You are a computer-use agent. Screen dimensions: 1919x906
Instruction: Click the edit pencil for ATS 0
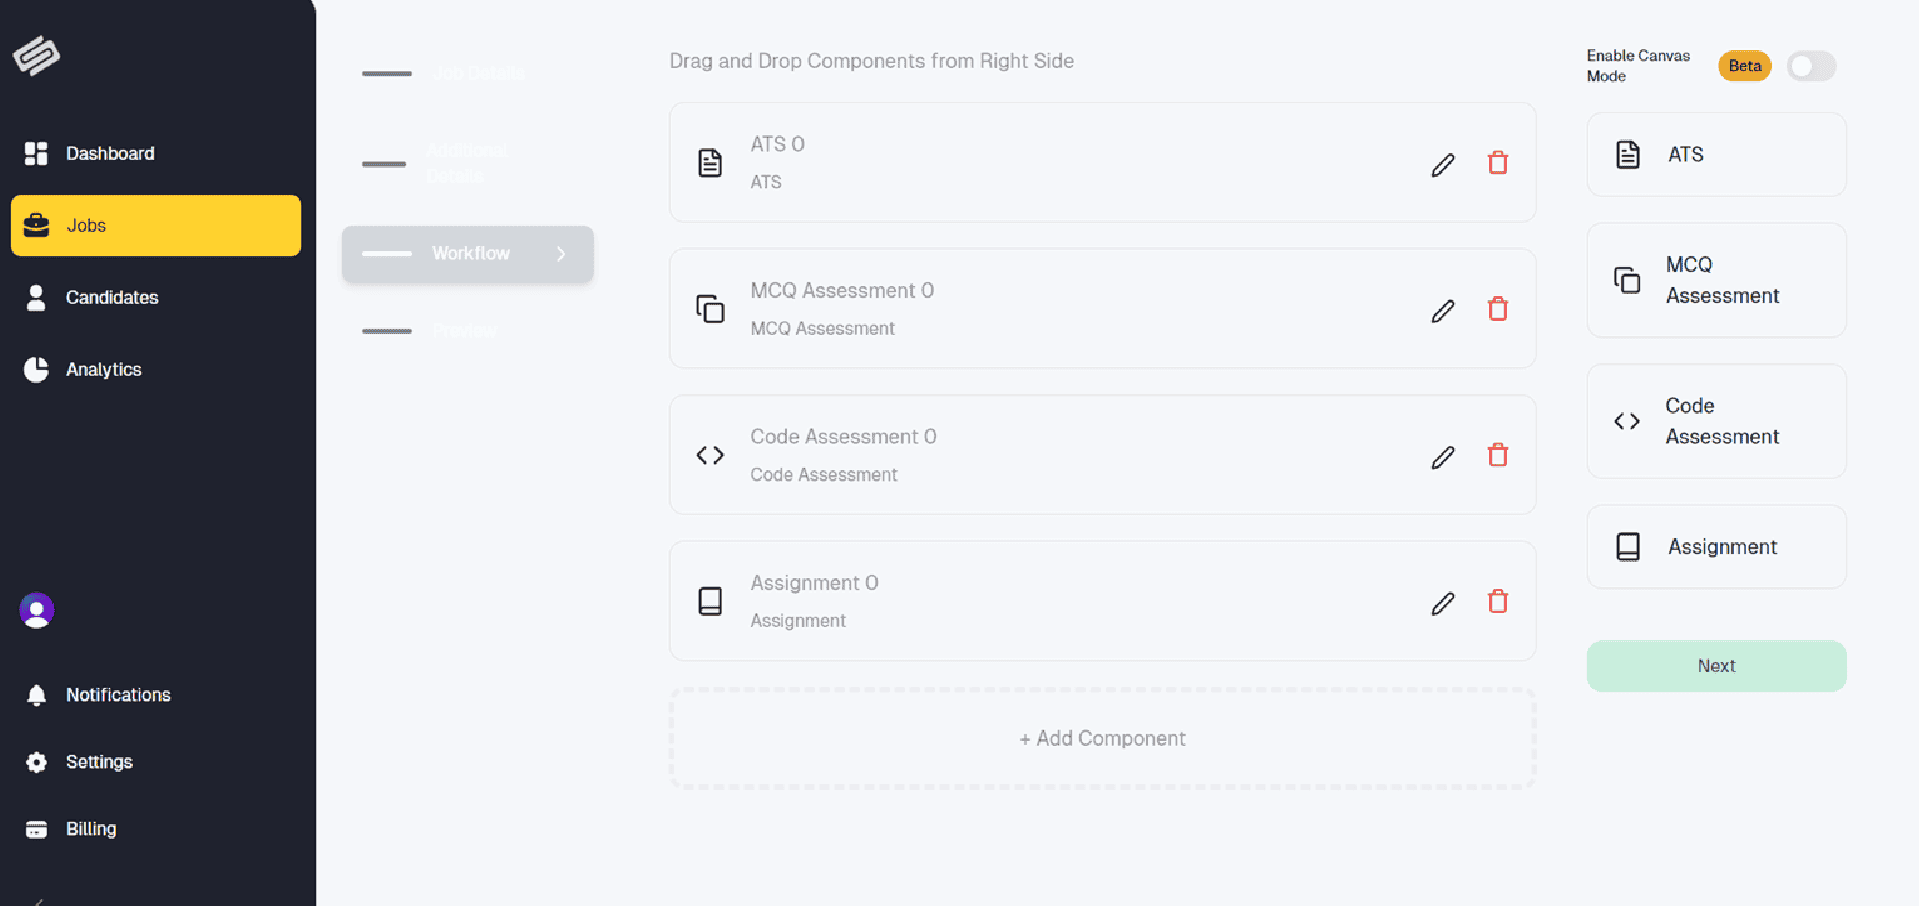coord(1442,164)
